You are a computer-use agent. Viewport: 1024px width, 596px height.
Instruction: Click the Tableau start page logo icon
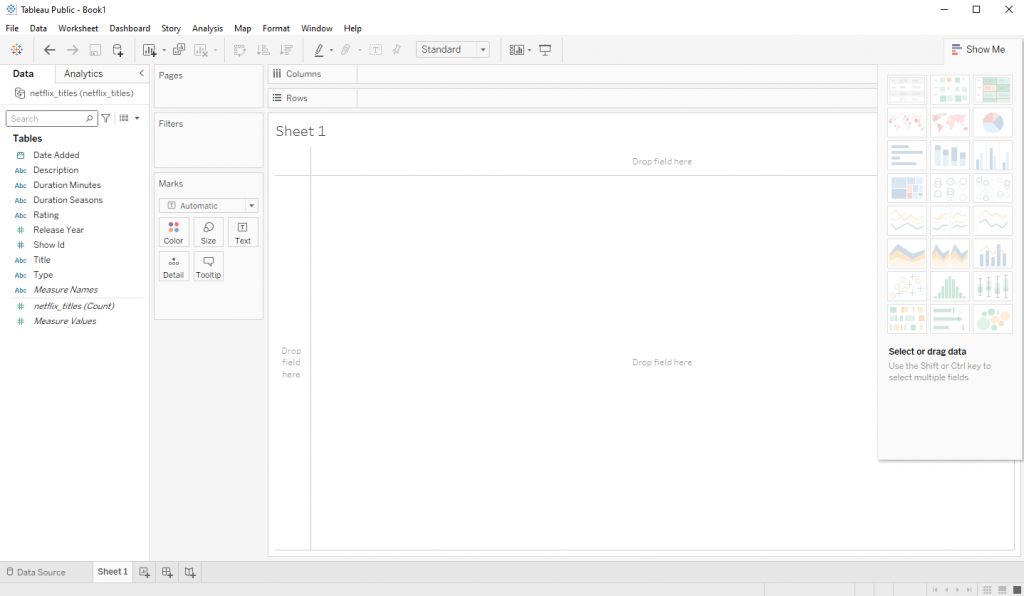click(17, 50)
